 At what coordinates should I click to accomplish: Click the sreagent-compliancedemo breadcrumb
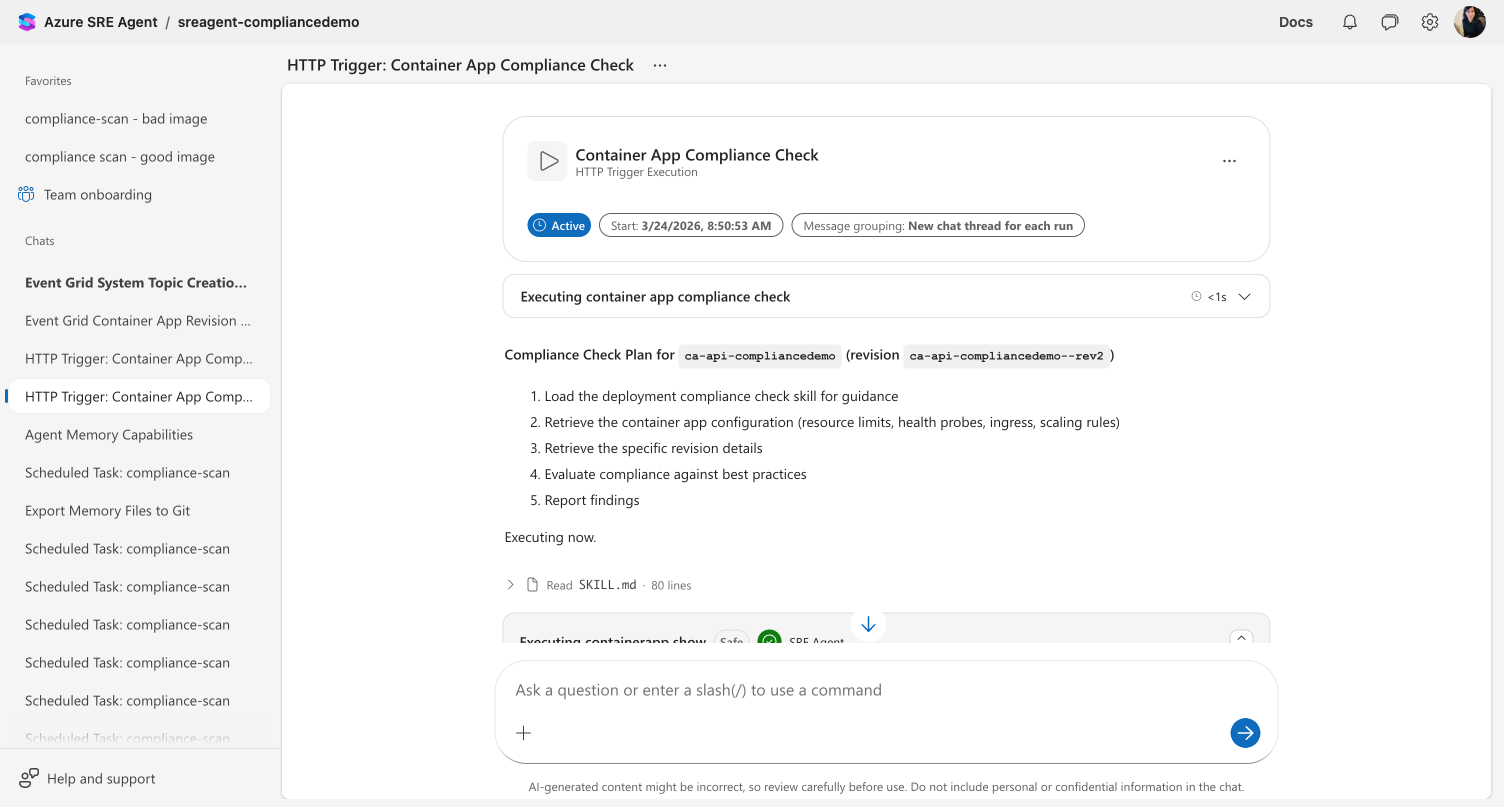(268, 22)
